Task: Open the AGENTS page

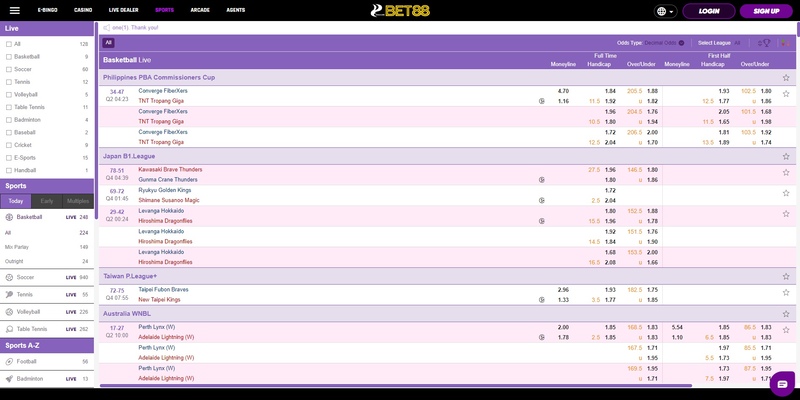Action: click(x=235, y=10)
